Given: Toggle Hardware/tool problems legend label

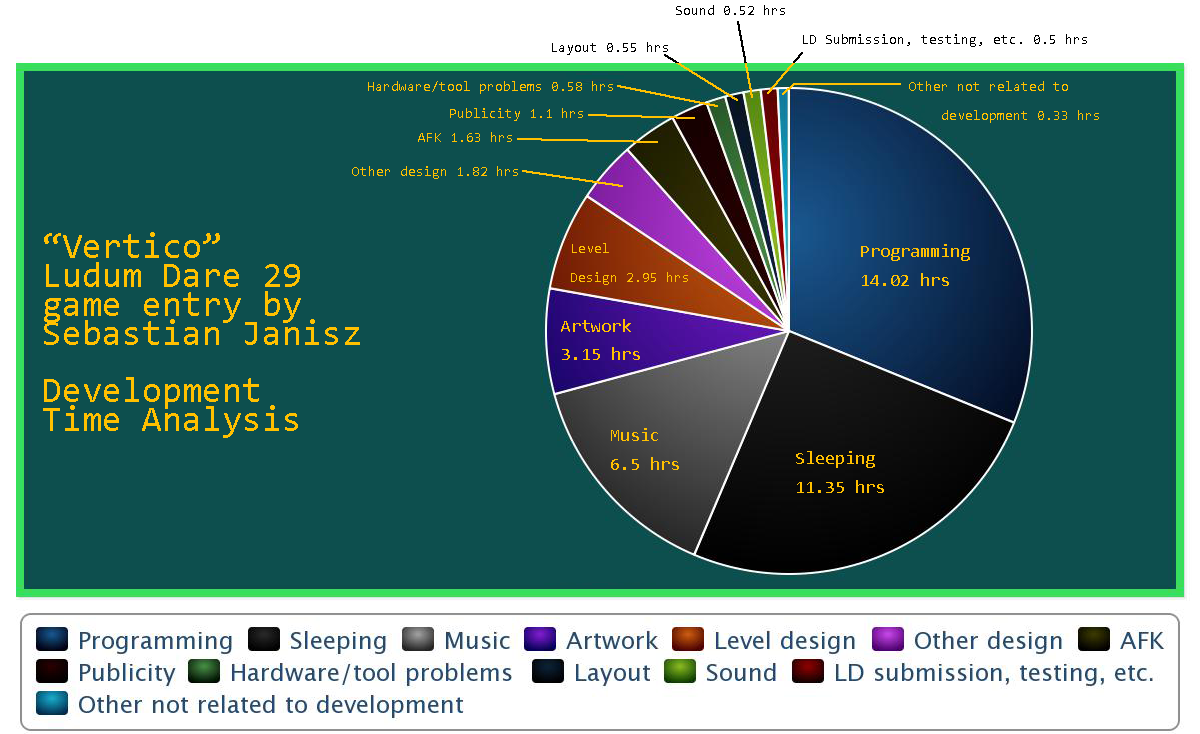Looking at the screenshot, I should tap(371, 674).
